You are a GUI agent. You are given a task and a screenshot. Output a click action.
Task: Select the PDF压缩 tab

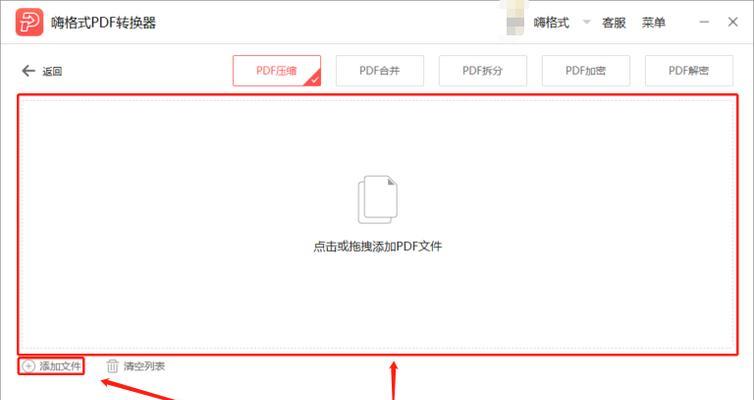[x=276, y=71]
